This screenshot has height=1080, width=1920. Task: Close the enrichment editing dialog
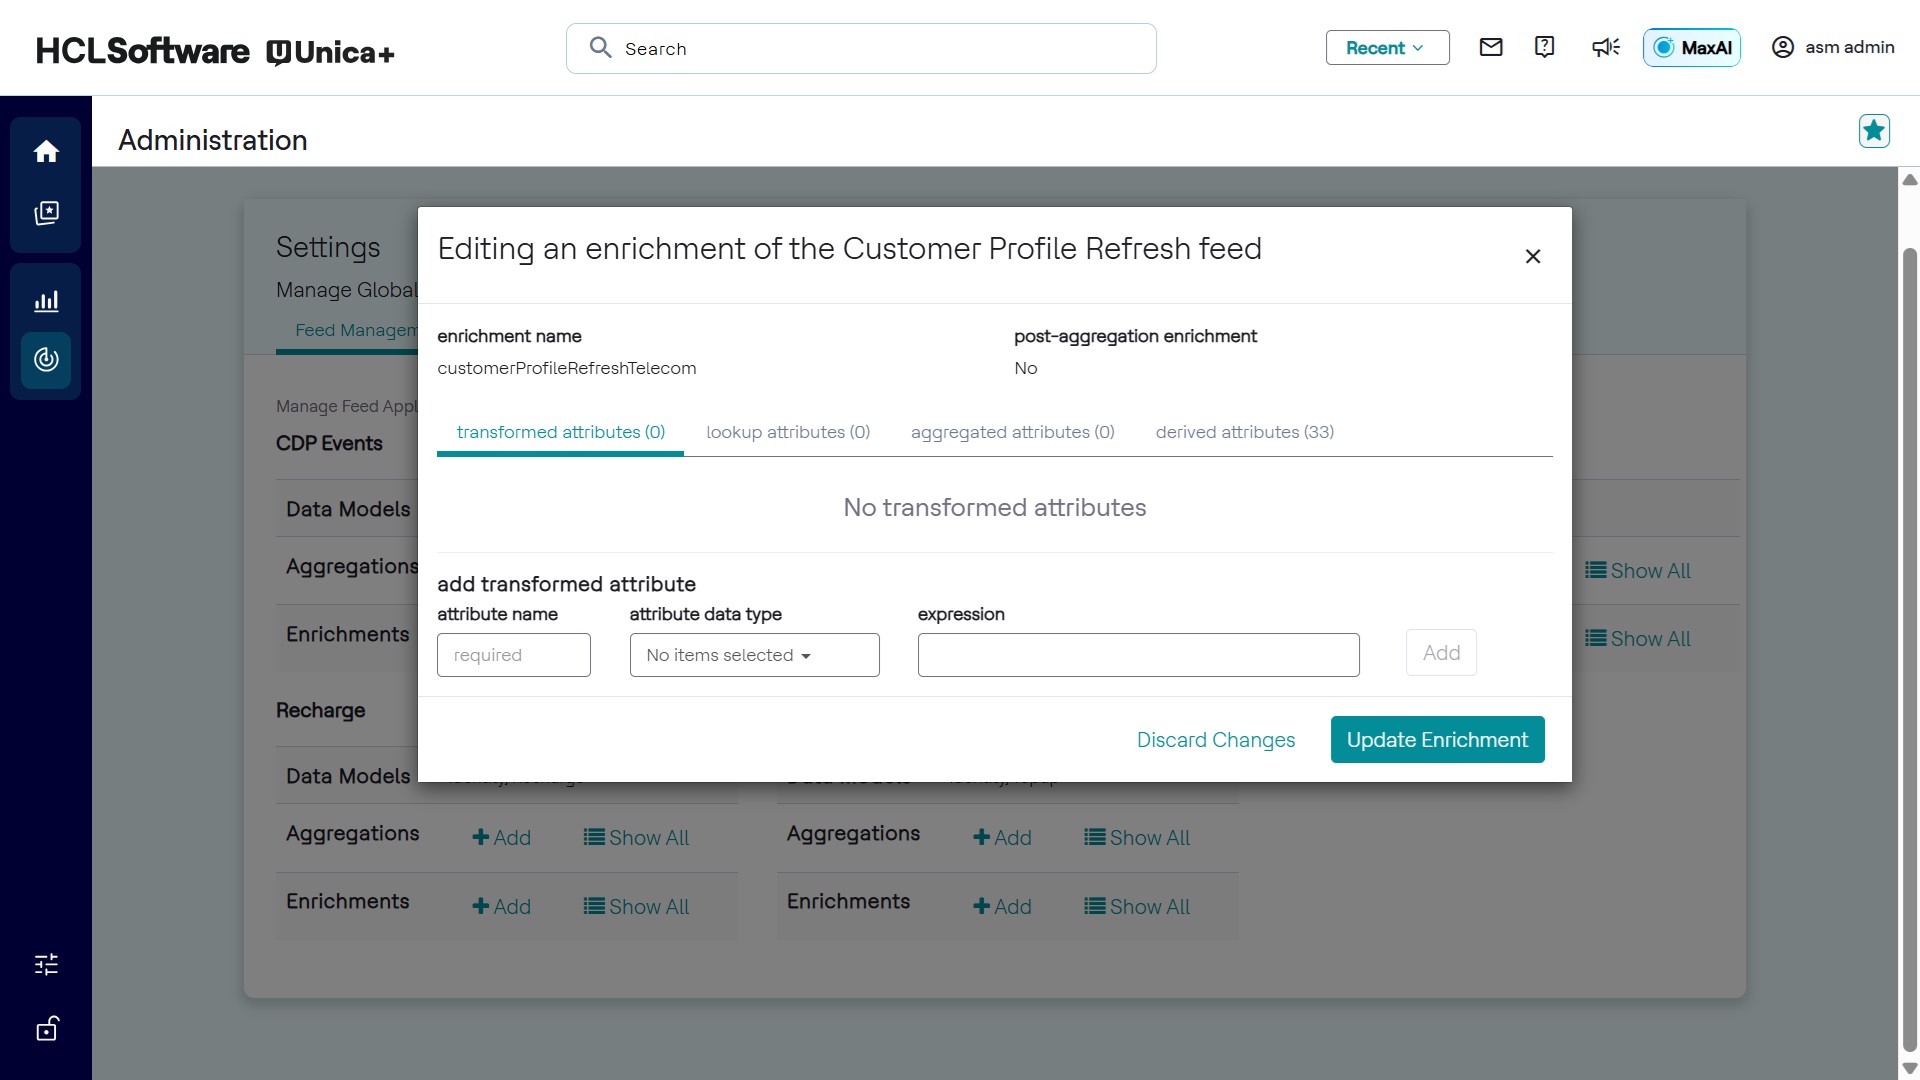[1532, 256]
